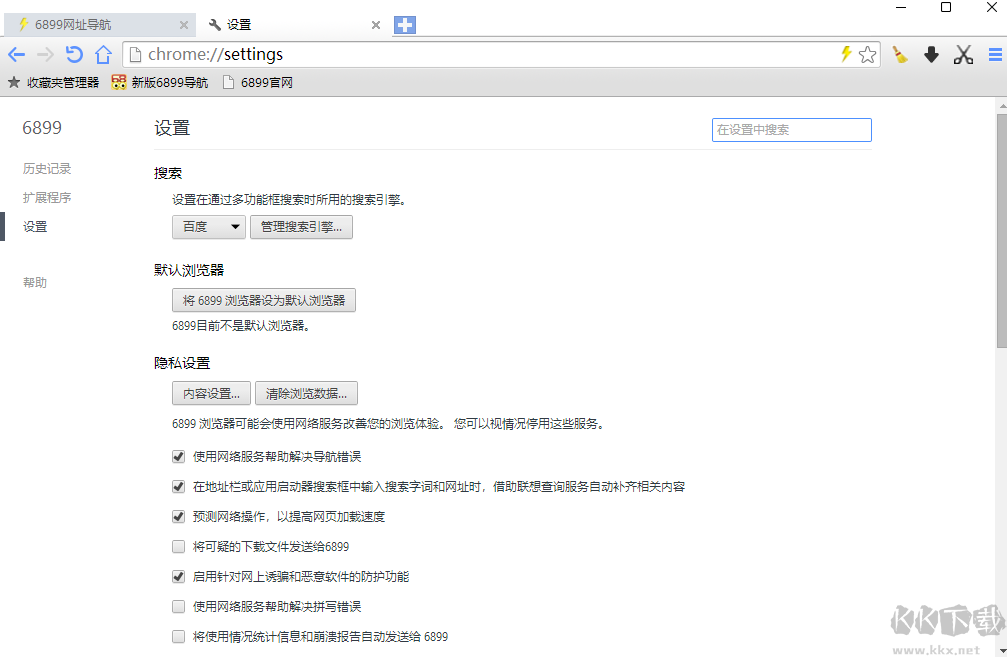Open downloads via the arrow icon
Viewport: 1007px width, 657px height.
pyautogui.click(x=931, y=55)
